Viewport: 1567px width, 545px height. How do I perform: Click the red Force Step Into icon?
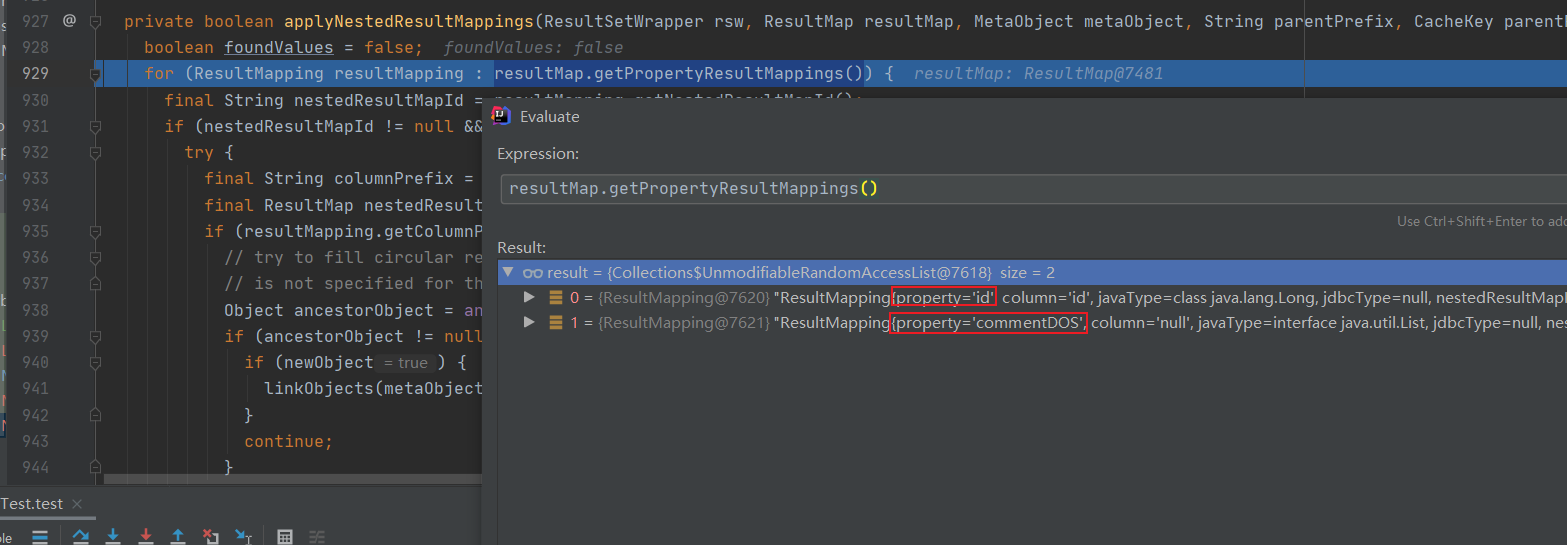click(146, 536)
